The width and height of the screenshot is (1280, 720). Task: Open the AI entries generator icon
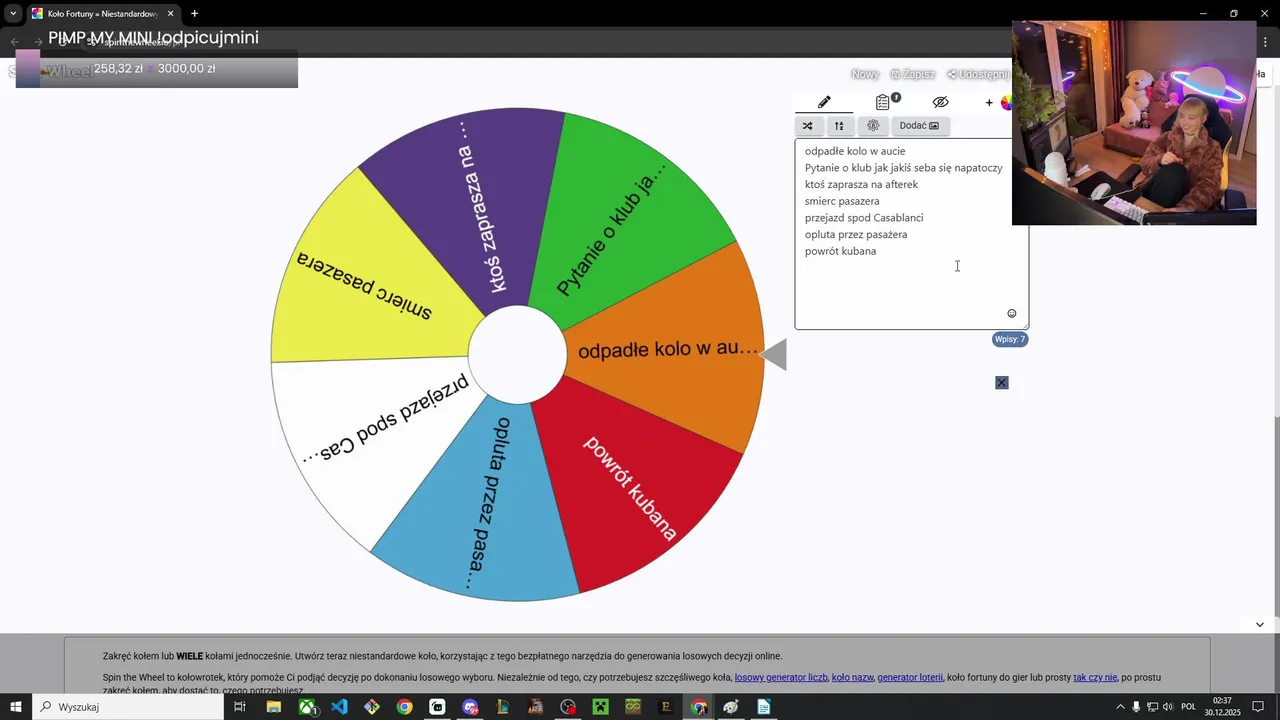(x=873, y=126)
